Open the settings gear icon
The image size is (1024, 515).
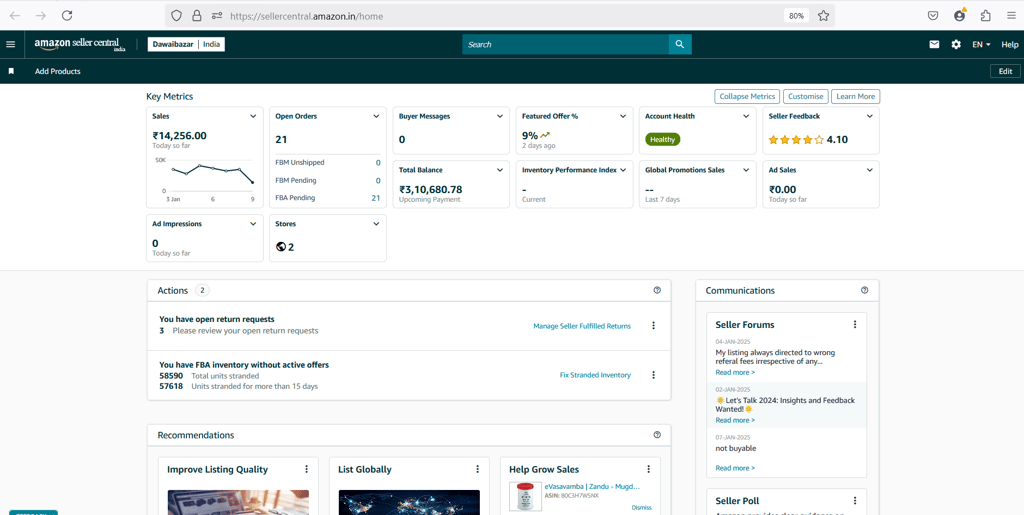[x=956, y=44]
